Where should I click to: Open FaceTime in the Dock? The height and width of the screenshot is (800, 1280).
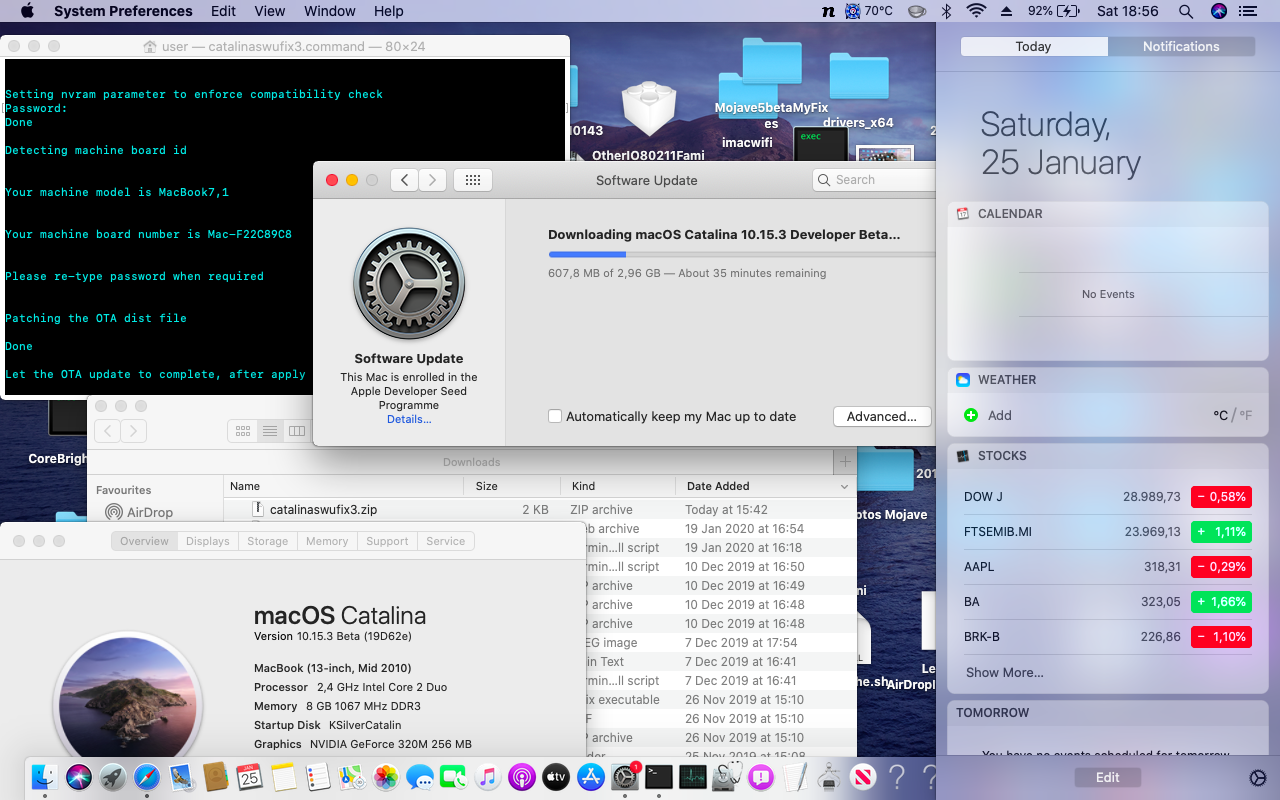coord(454,777)
